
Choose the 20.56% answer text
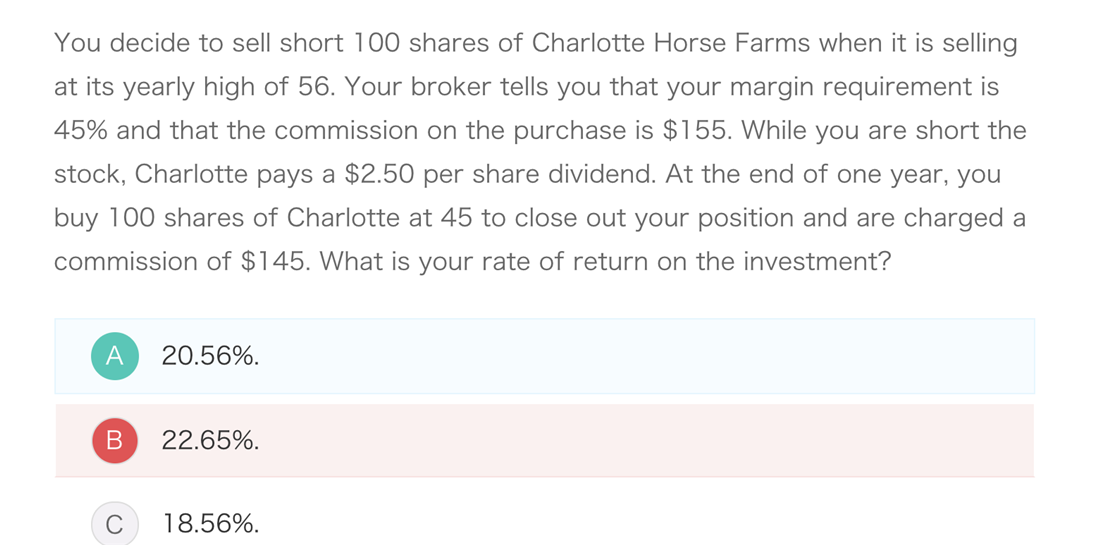tap(210, 356)
